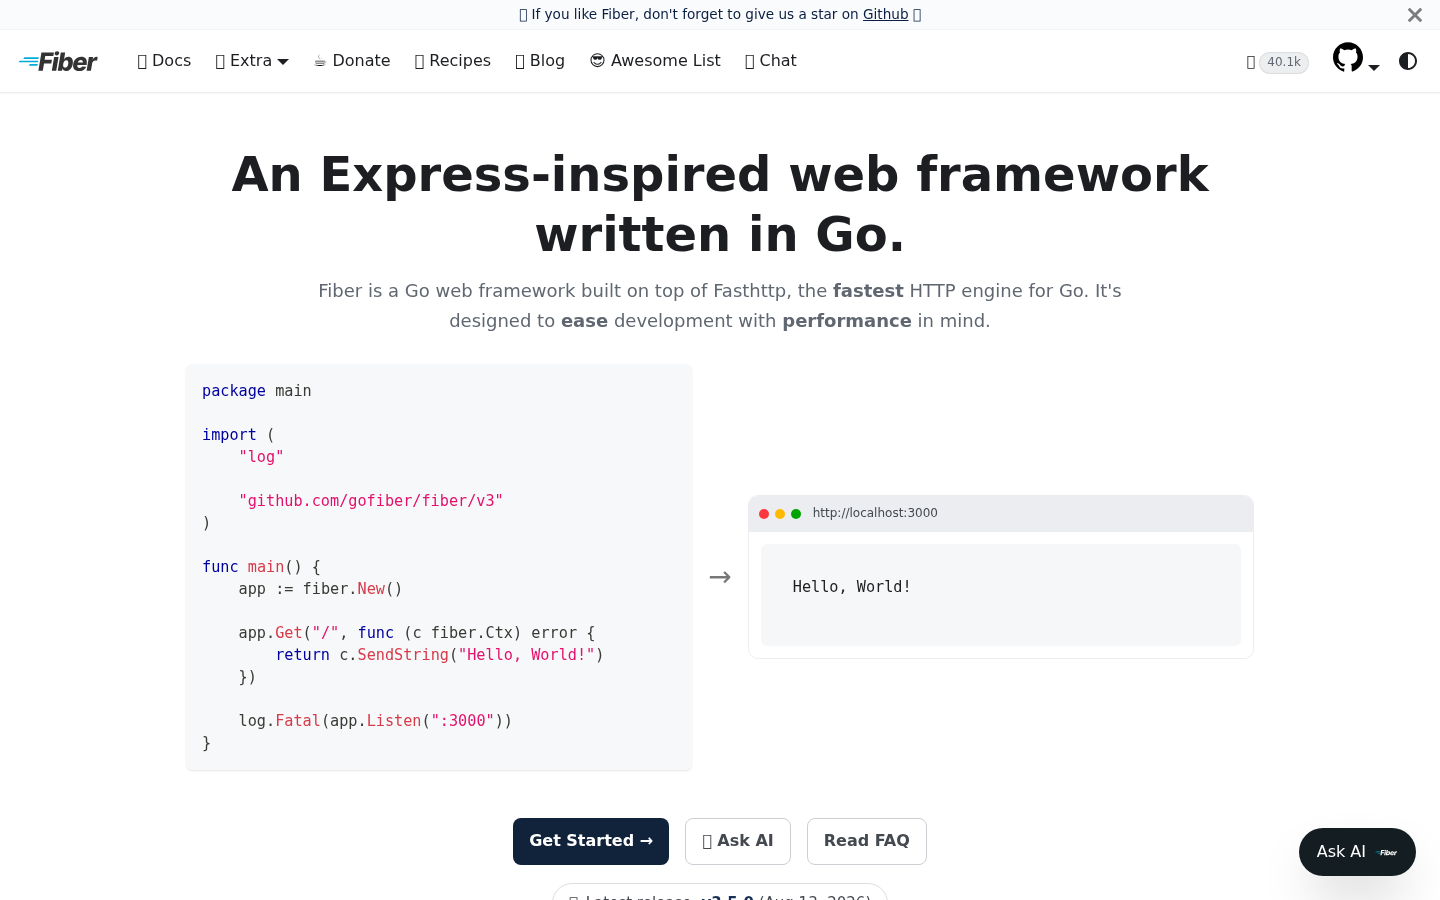The width and height of the screenshot is (1440, 900).
Task: Follow the Github link in the banner
Action: (x=886, y=14)
